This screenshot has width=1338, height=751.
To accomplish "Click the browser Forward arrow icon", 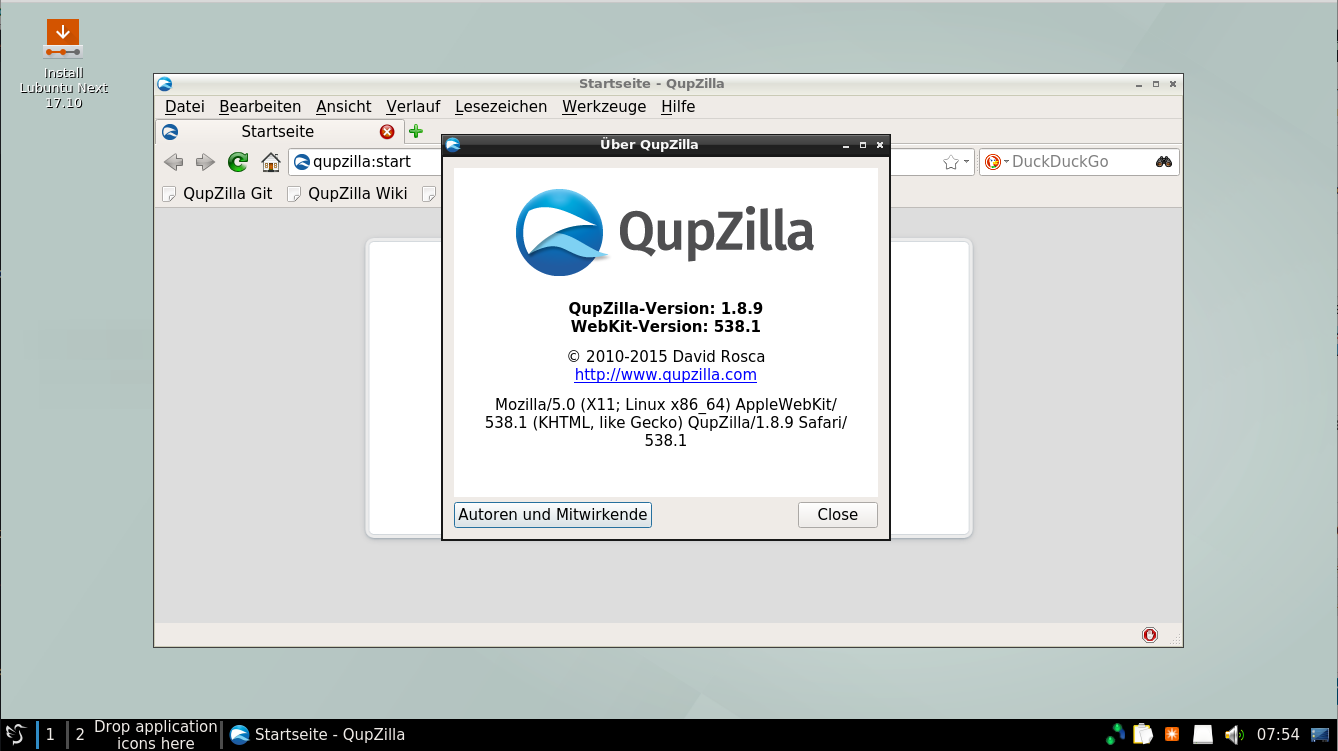I will pyautogui.click(x=205, y=162).
